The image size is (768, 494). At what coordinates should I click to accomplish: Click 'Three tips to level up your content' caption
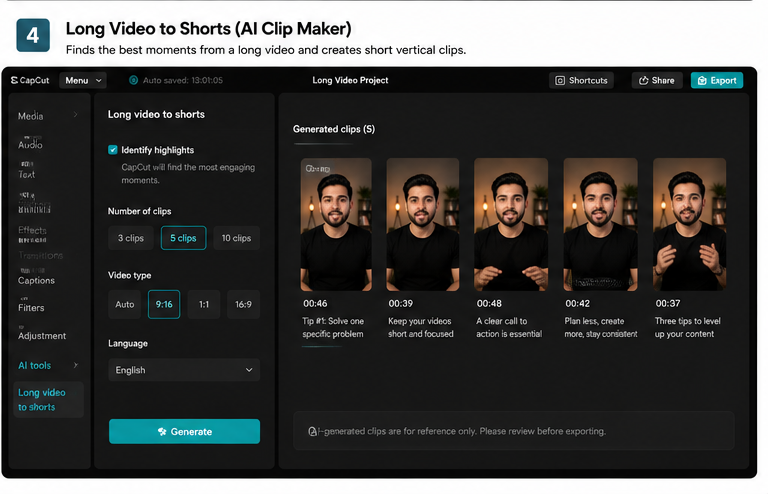point(688,328)
